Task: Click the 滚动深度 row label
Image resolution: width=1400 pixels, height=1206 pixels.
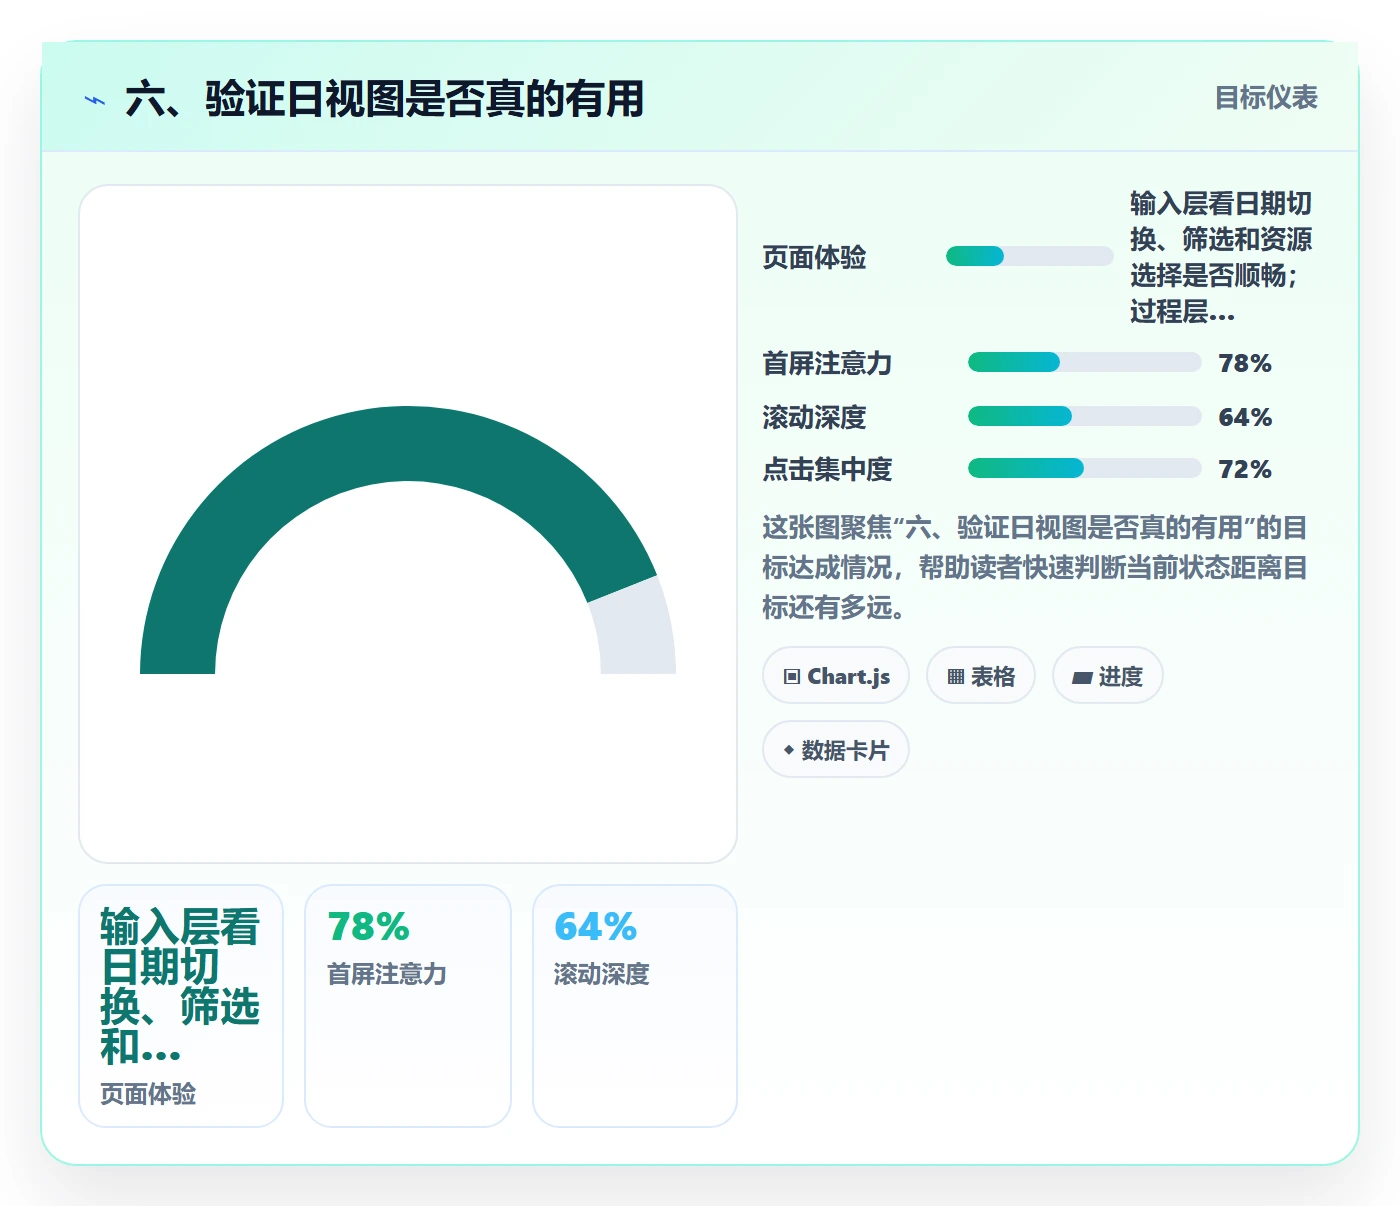Action: [815, 417]
